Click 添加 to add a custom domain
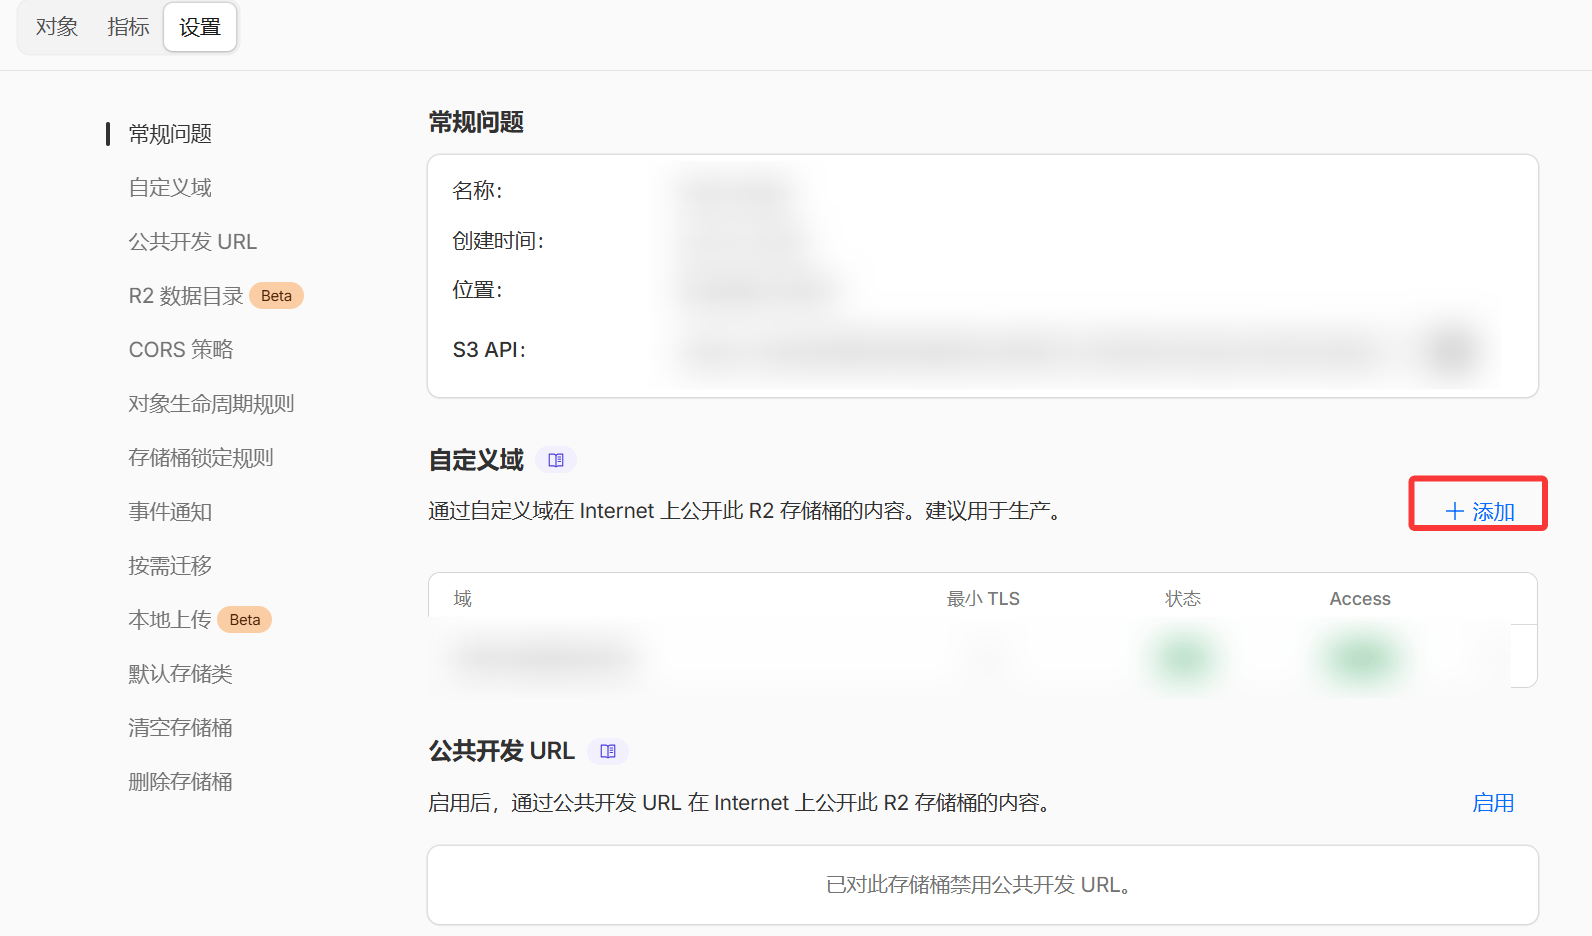 click(x=1480, y=512)
